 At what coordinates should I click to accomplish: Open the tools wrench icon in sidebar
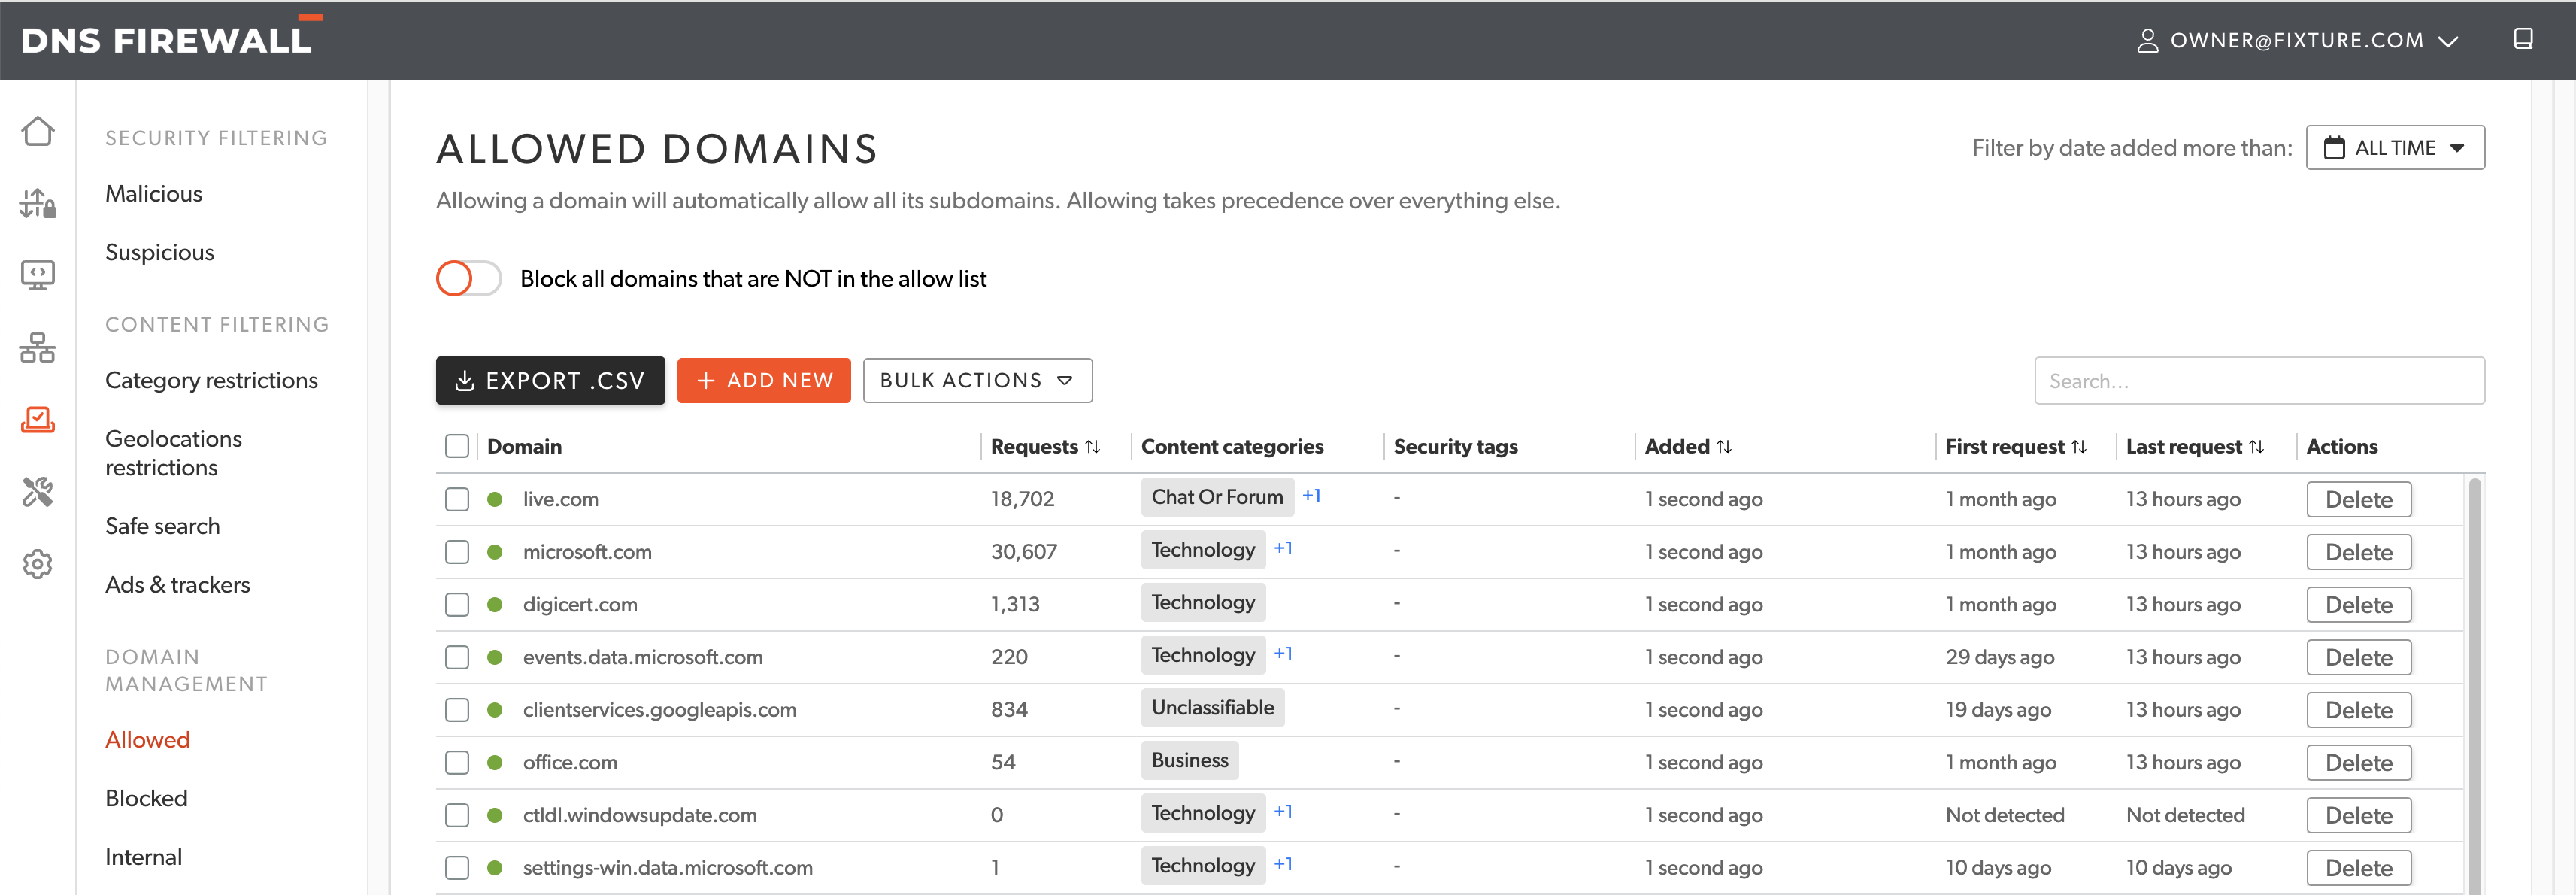click(x=37, y=492)
